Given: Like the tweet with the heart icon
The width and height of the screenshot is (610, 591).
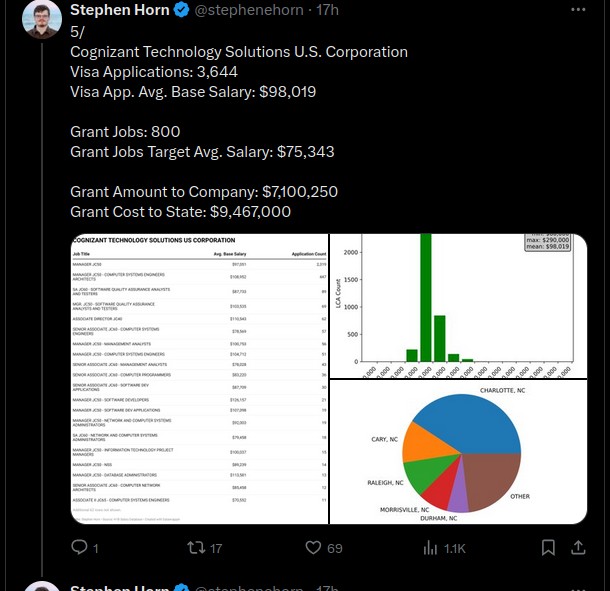Looking at the screenshot, I should coord(313,547).
